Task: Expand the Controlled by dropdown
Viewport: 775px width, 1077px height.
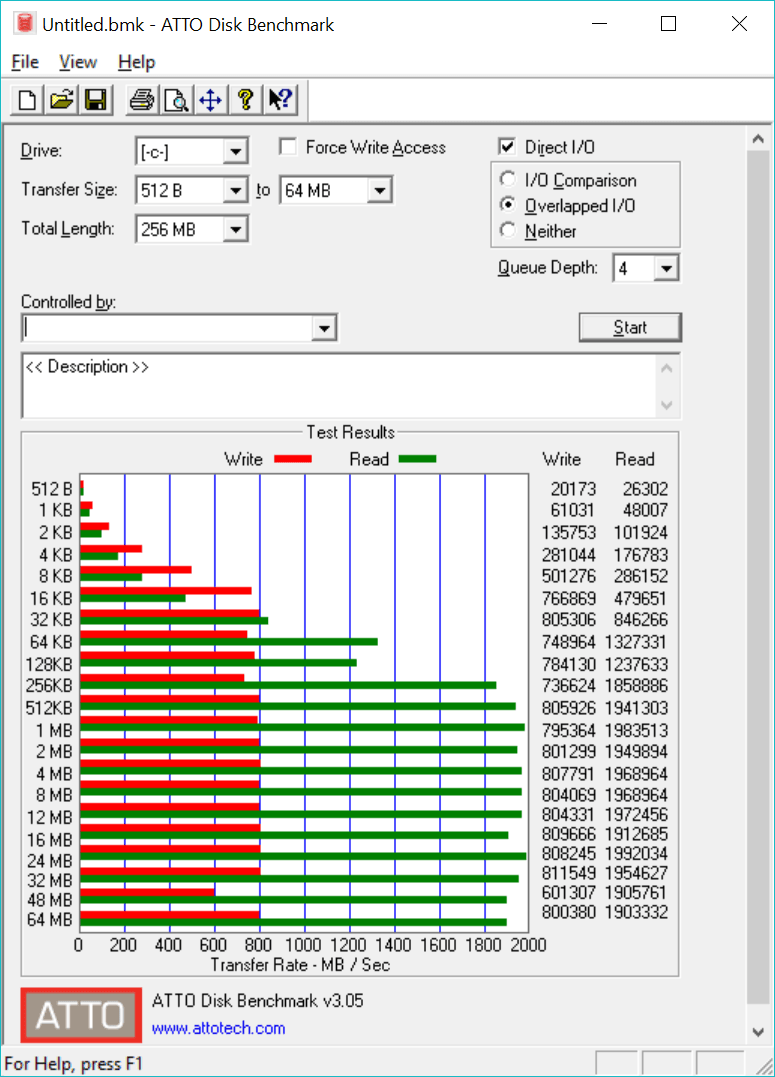Action: (x=324, y=328)
